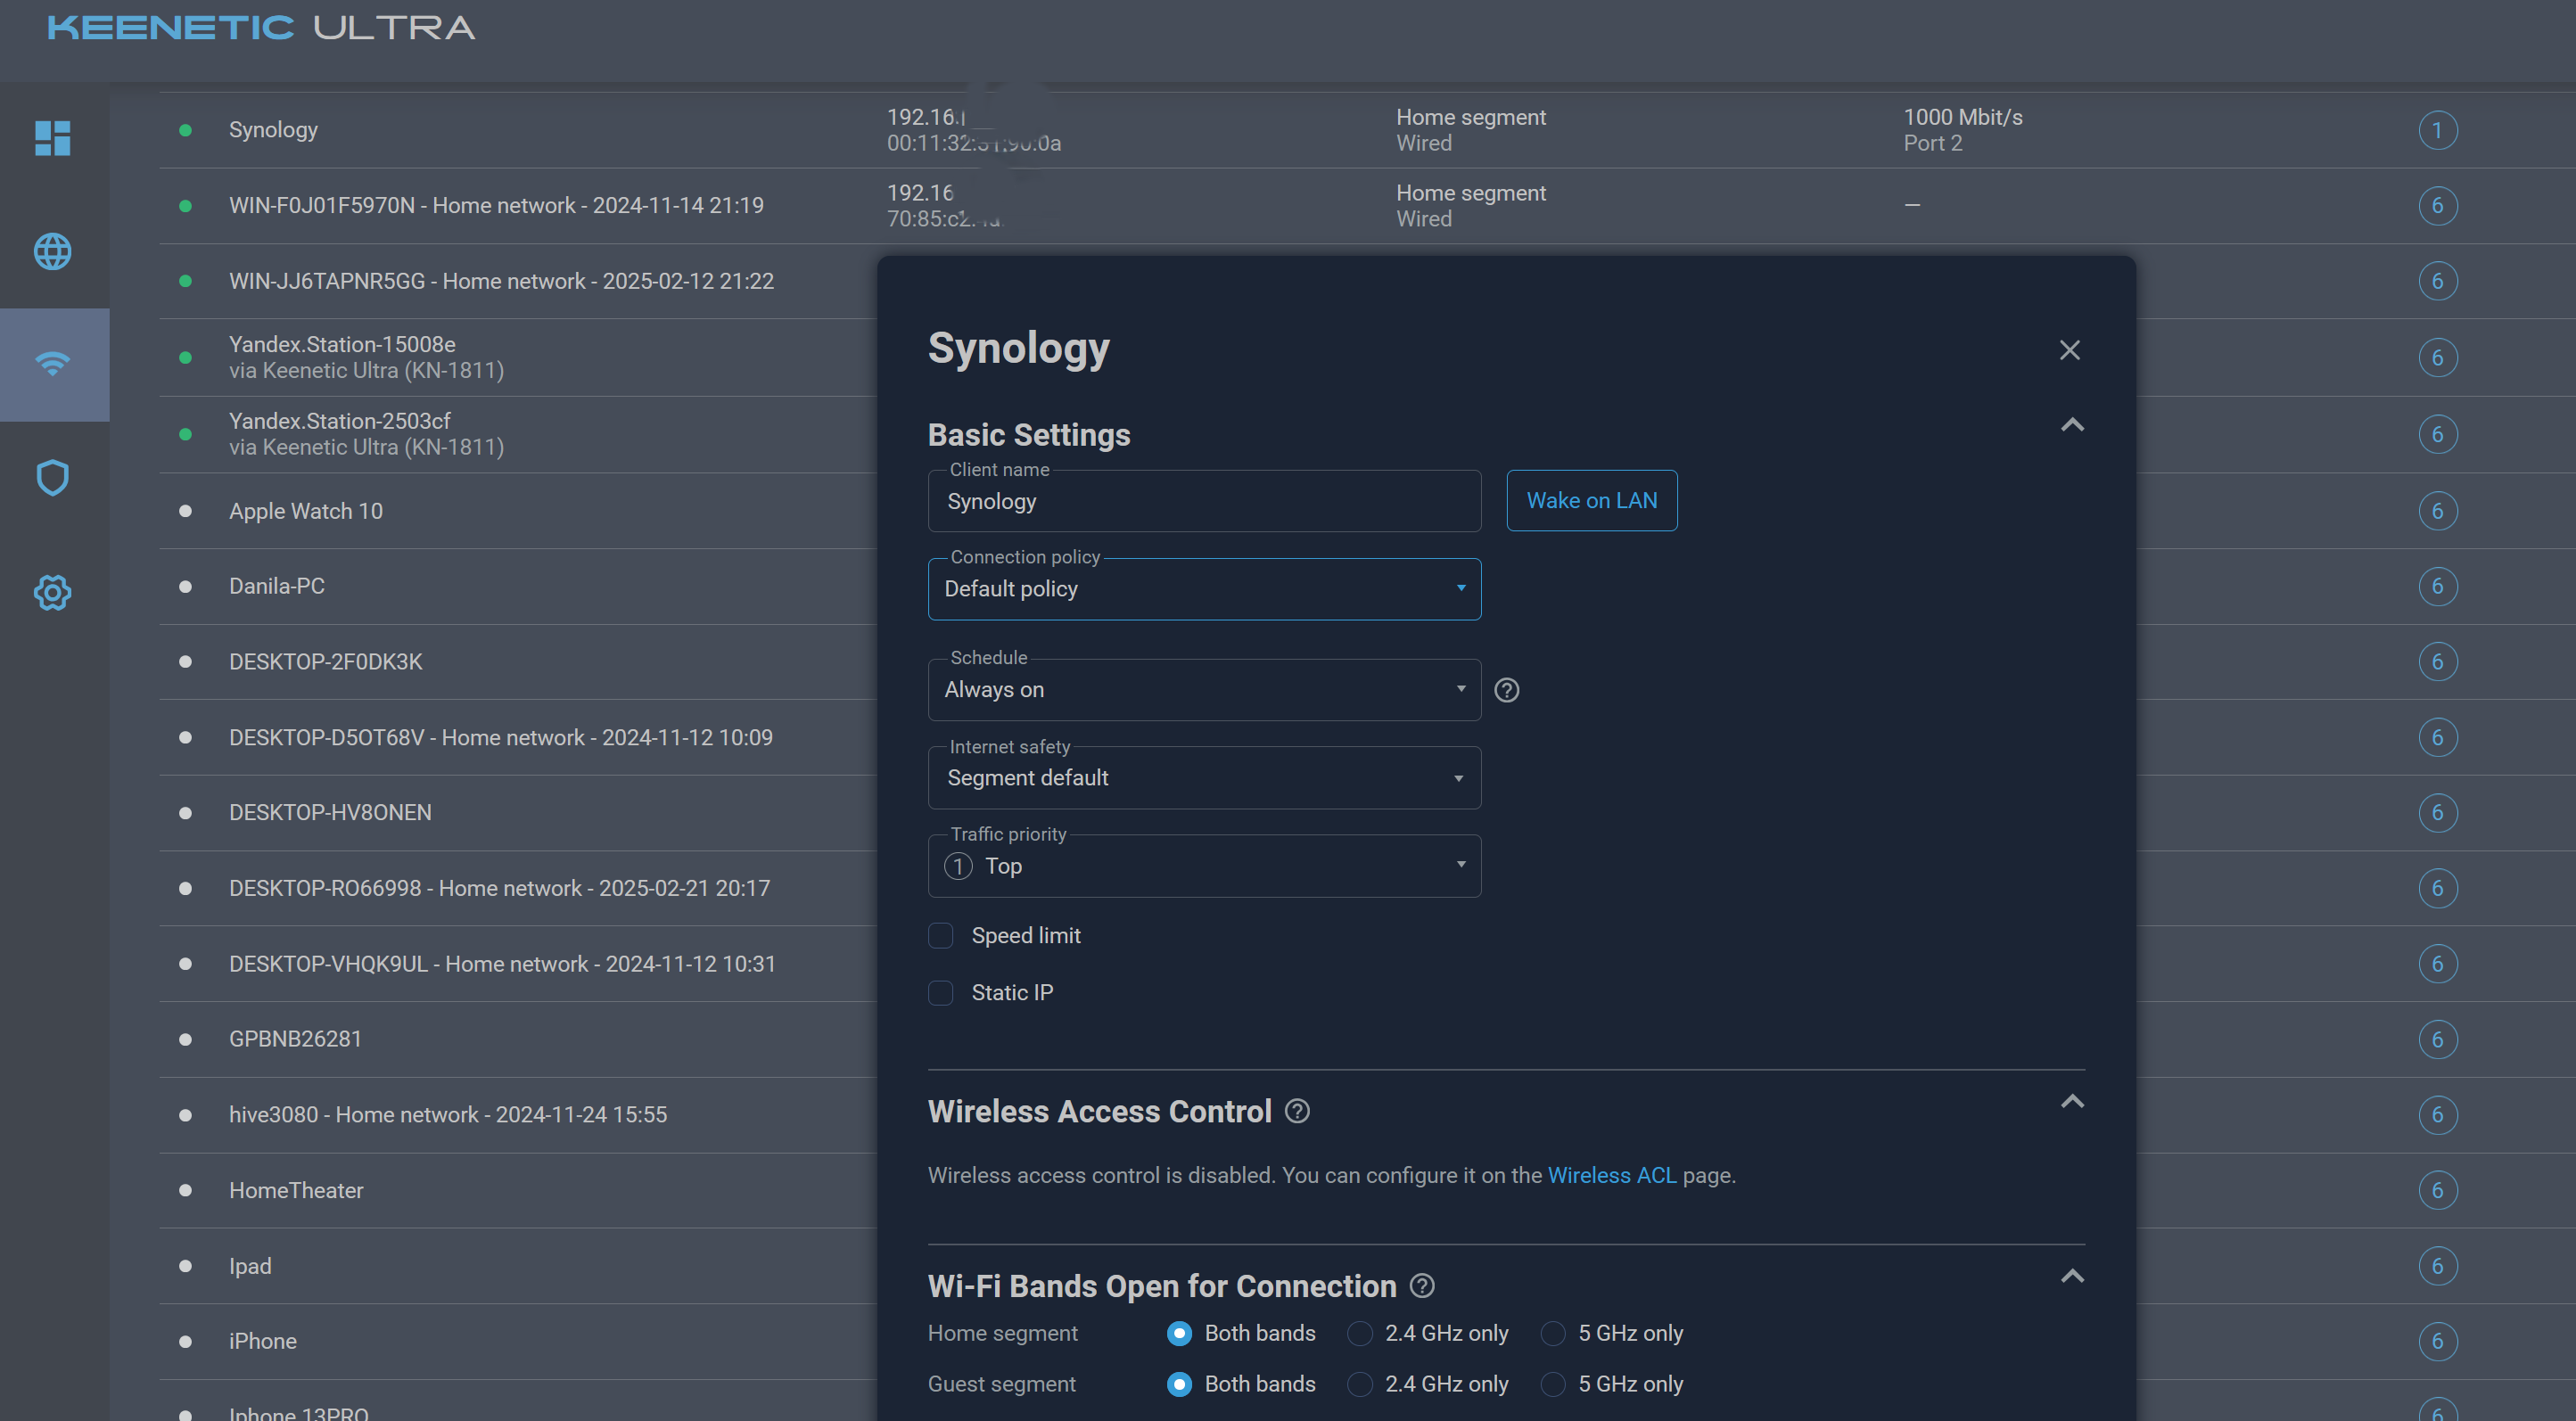Open the Internet globe icon in sidebar
This screenshot has height=1421, width=2576.
tap(52, 251)
